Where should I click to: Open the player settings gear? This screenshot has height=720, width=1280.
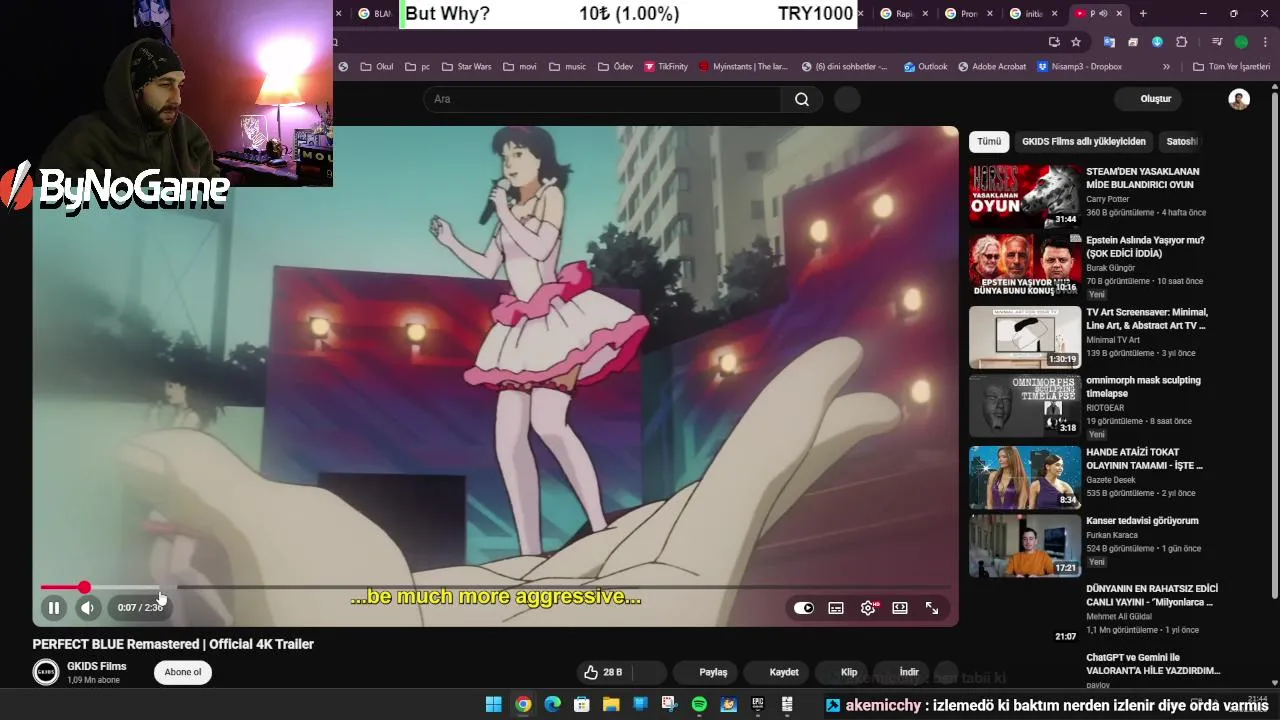coord(868,608)
